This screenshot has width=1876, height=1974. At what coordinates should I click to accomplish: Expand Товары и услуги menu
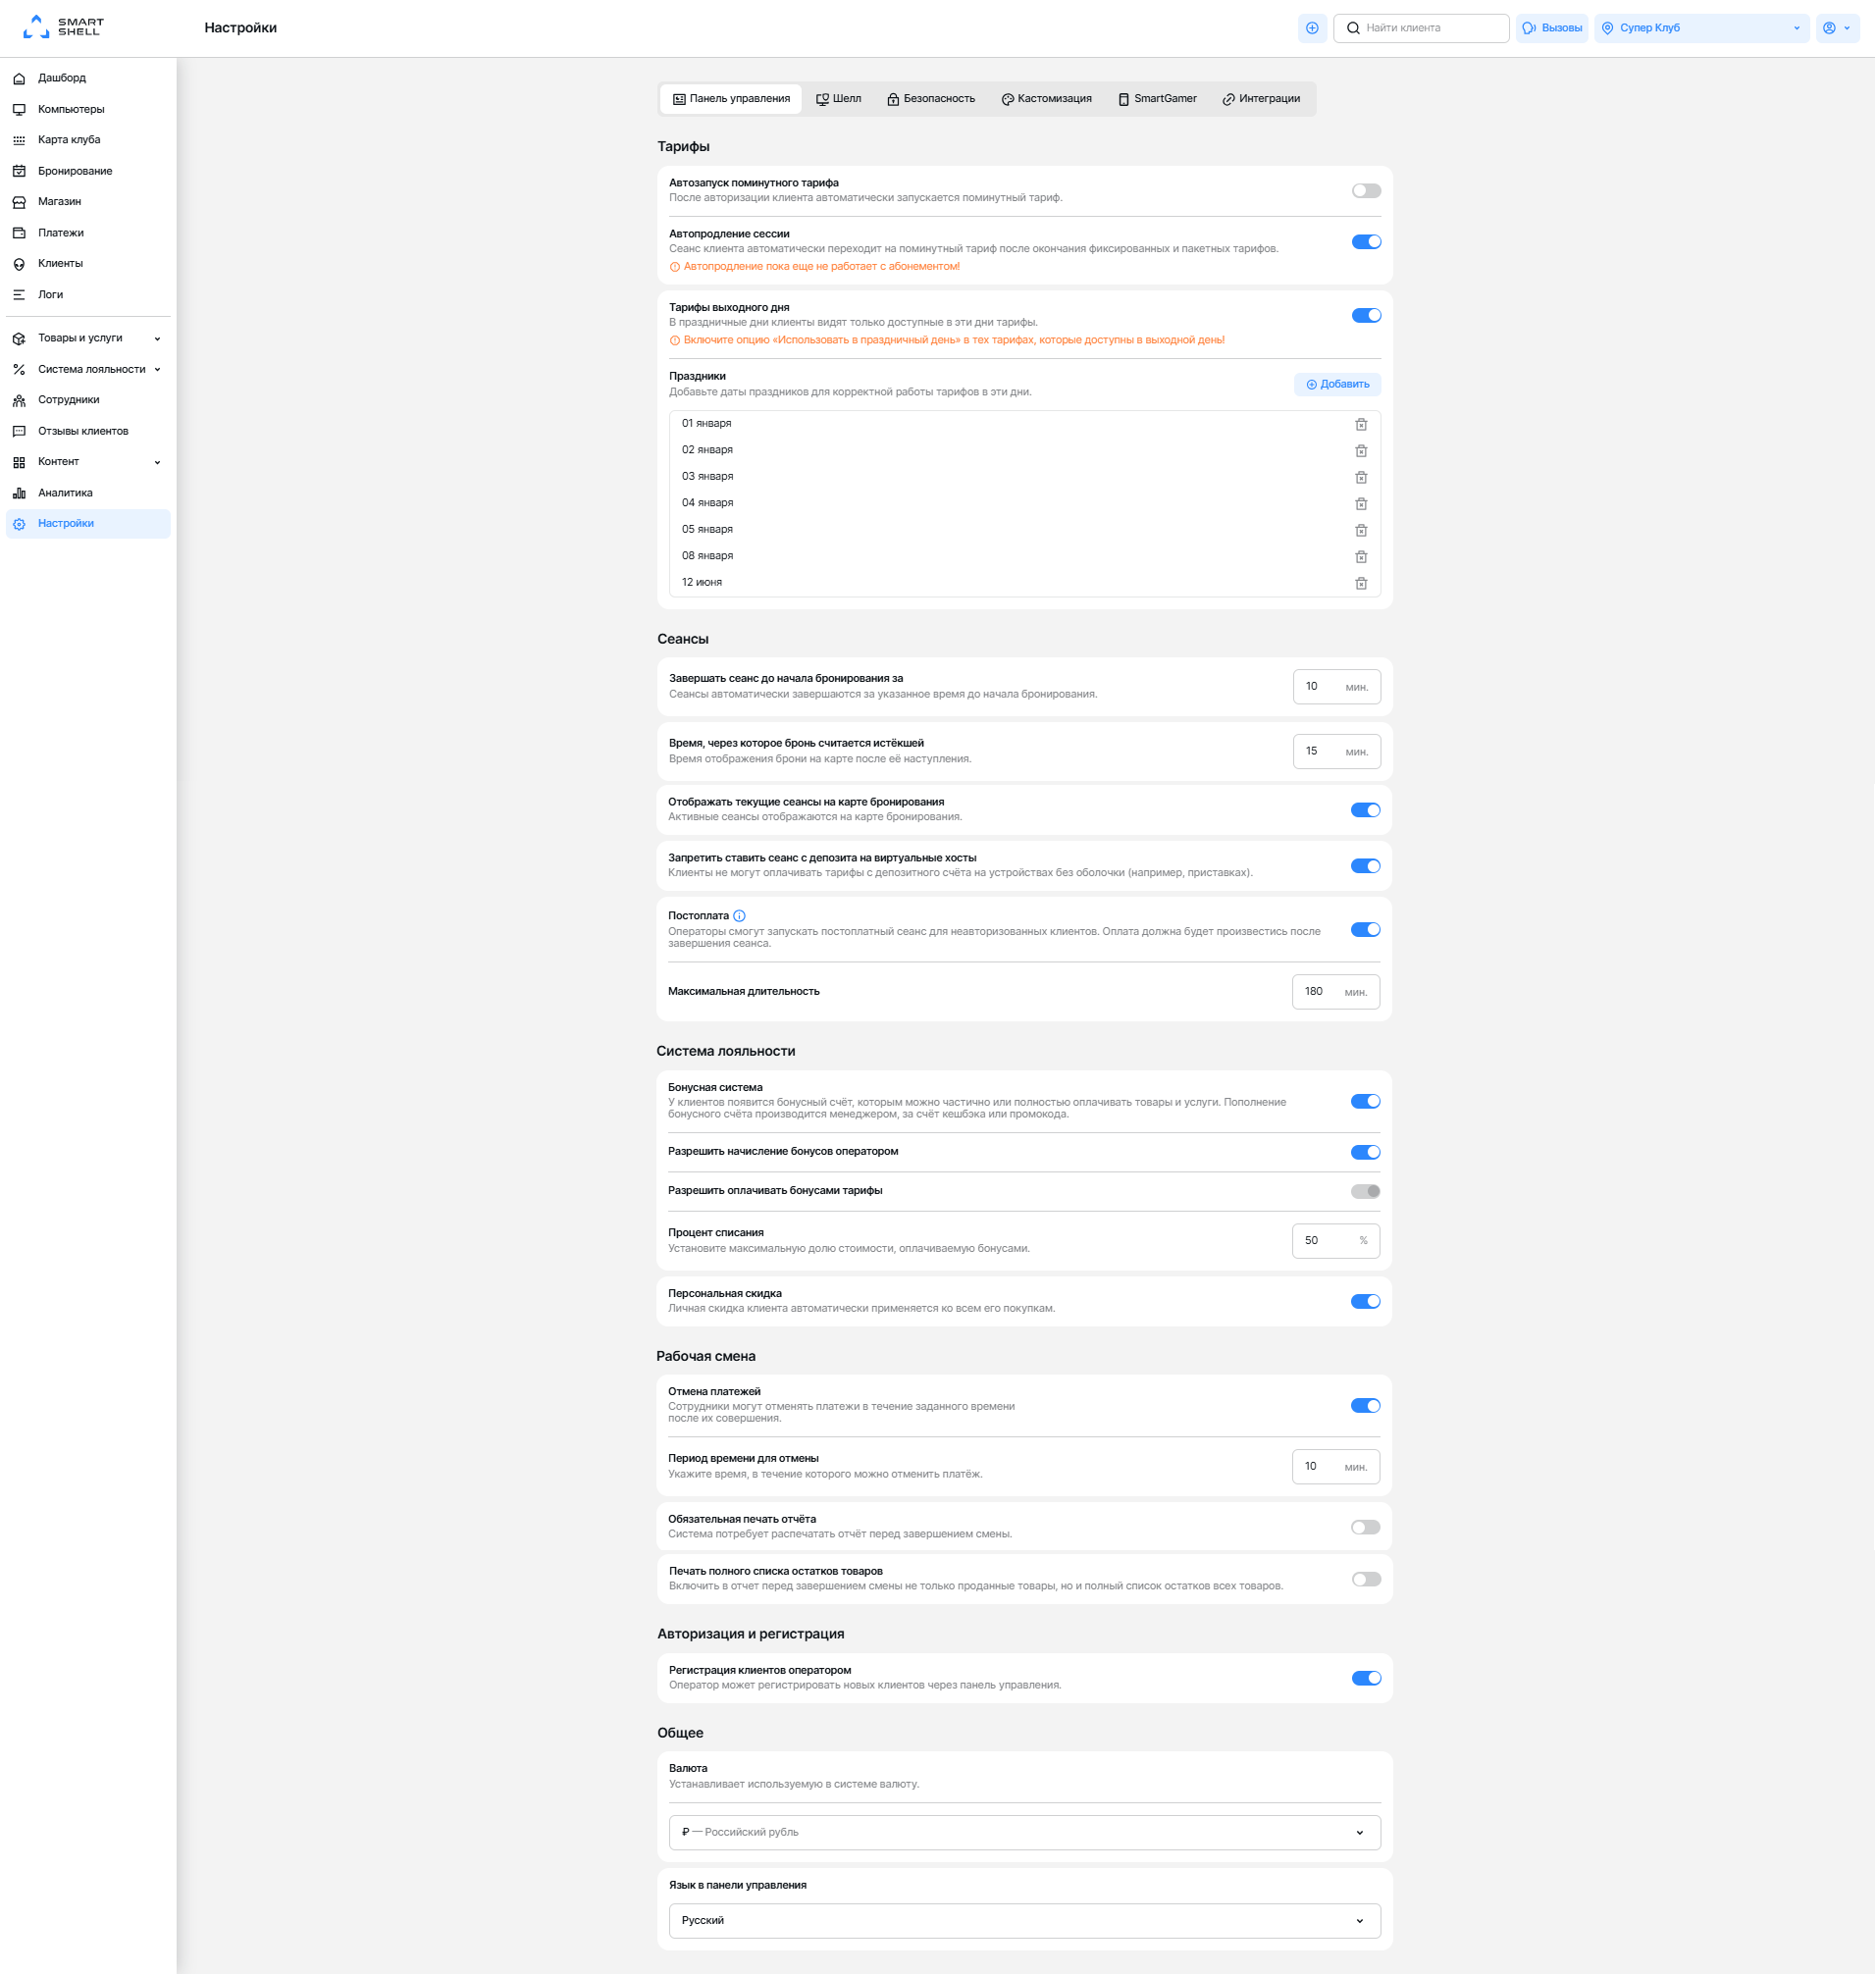click(x=88, y=339)
